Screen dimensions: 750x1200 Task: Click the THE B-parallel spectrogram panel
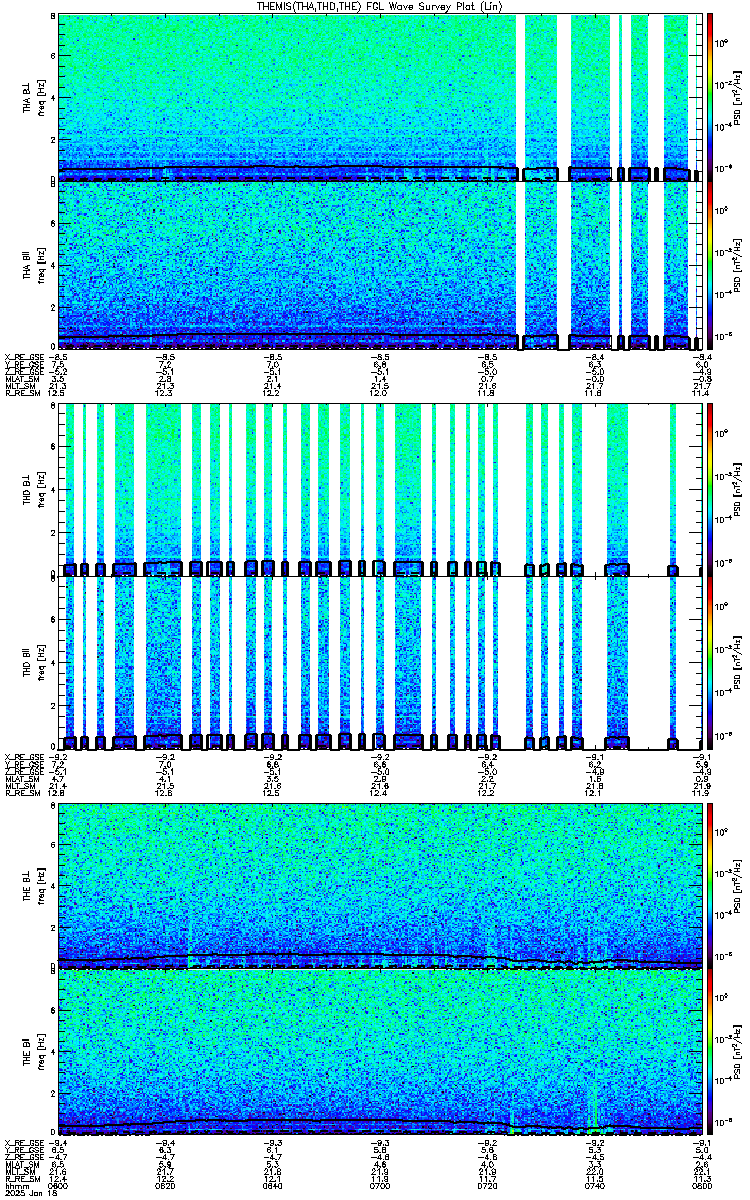click(379, 1052)
